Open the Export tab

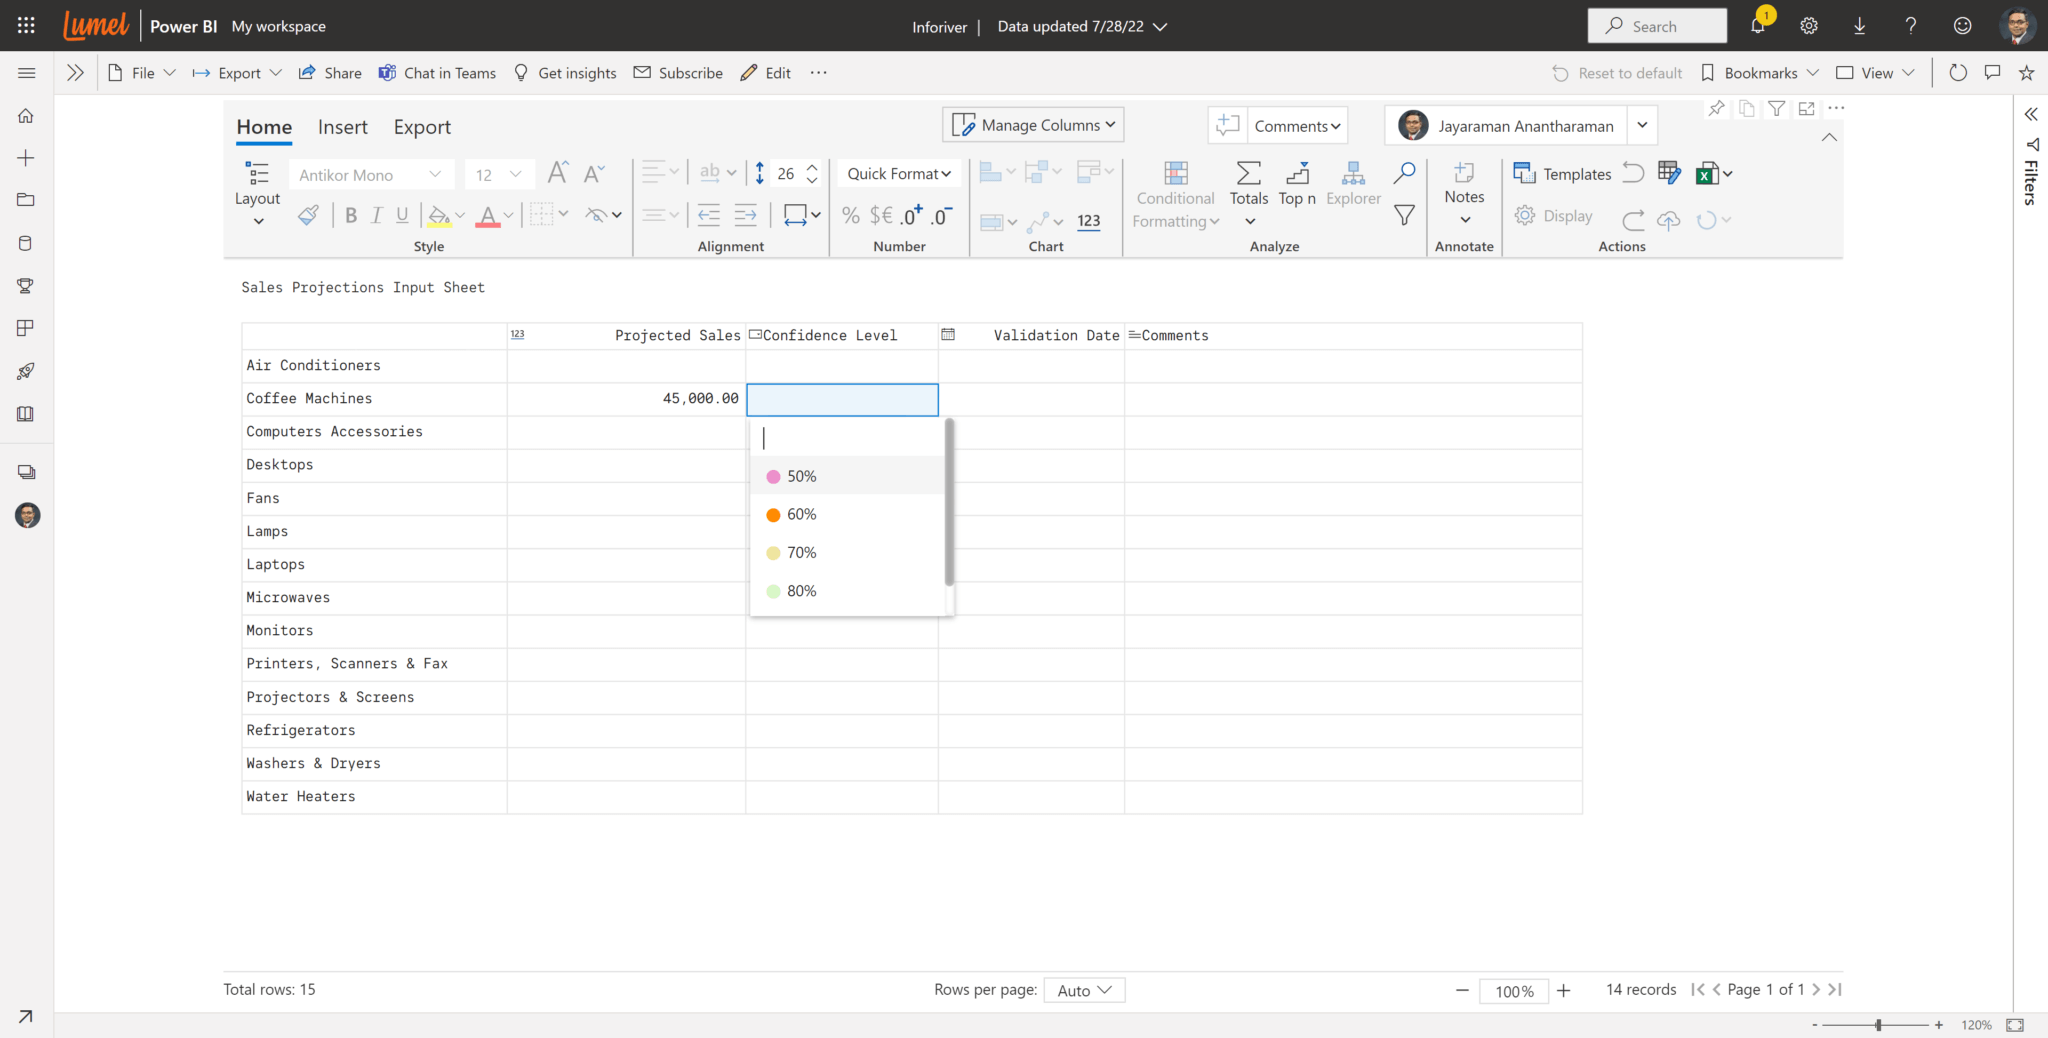tap(421, 127)
